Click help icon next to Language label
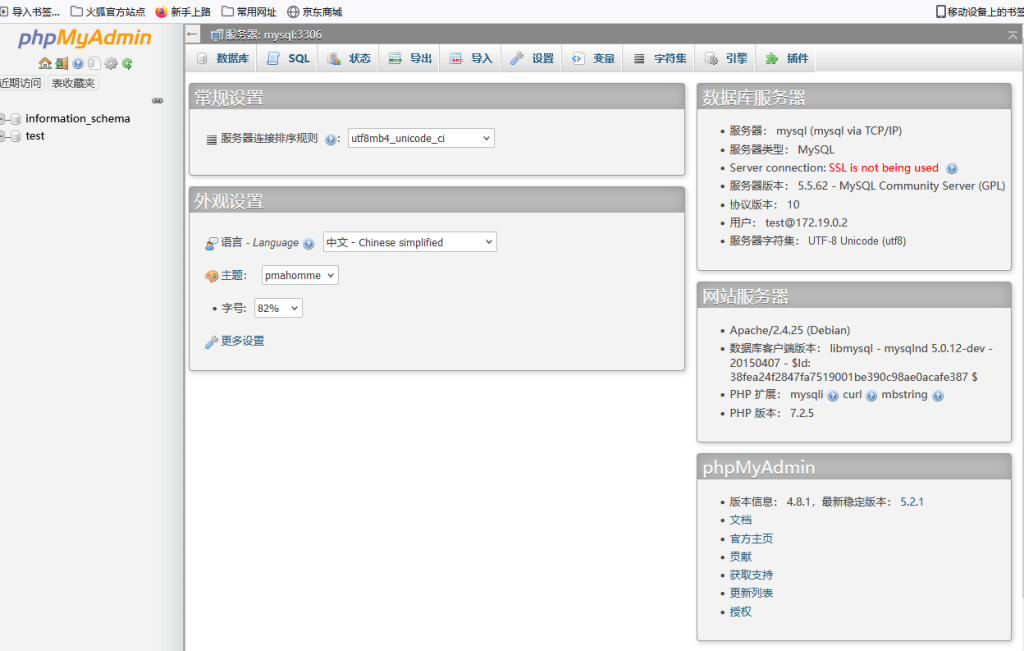 tap(308, 244)
